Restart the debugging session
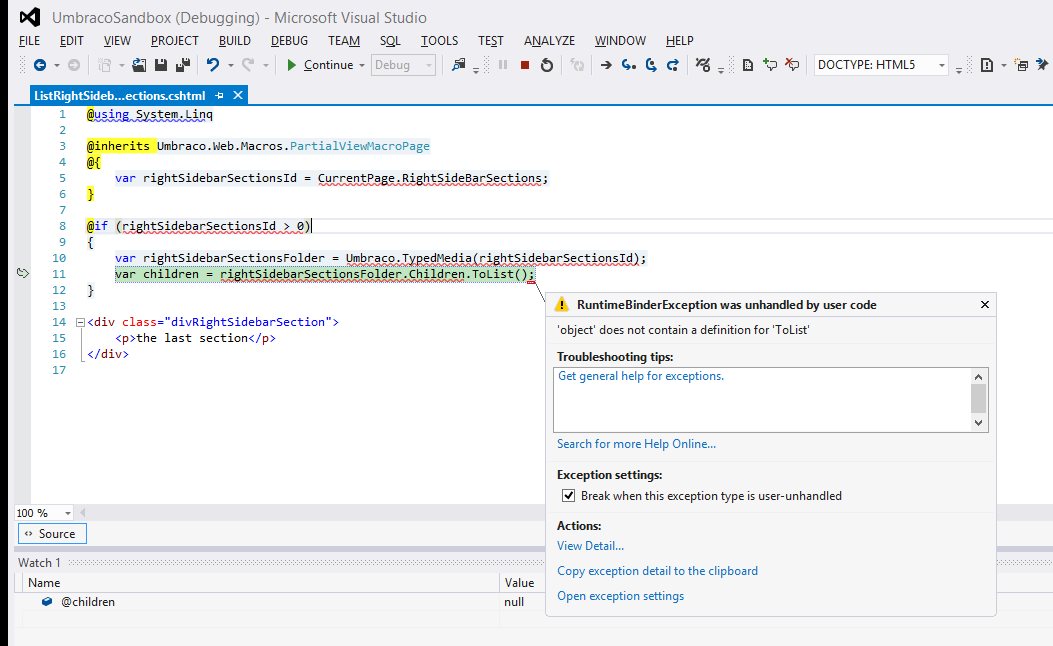Screen dimensions: 1053x646 pyautogui.click(x=547, y=65)
